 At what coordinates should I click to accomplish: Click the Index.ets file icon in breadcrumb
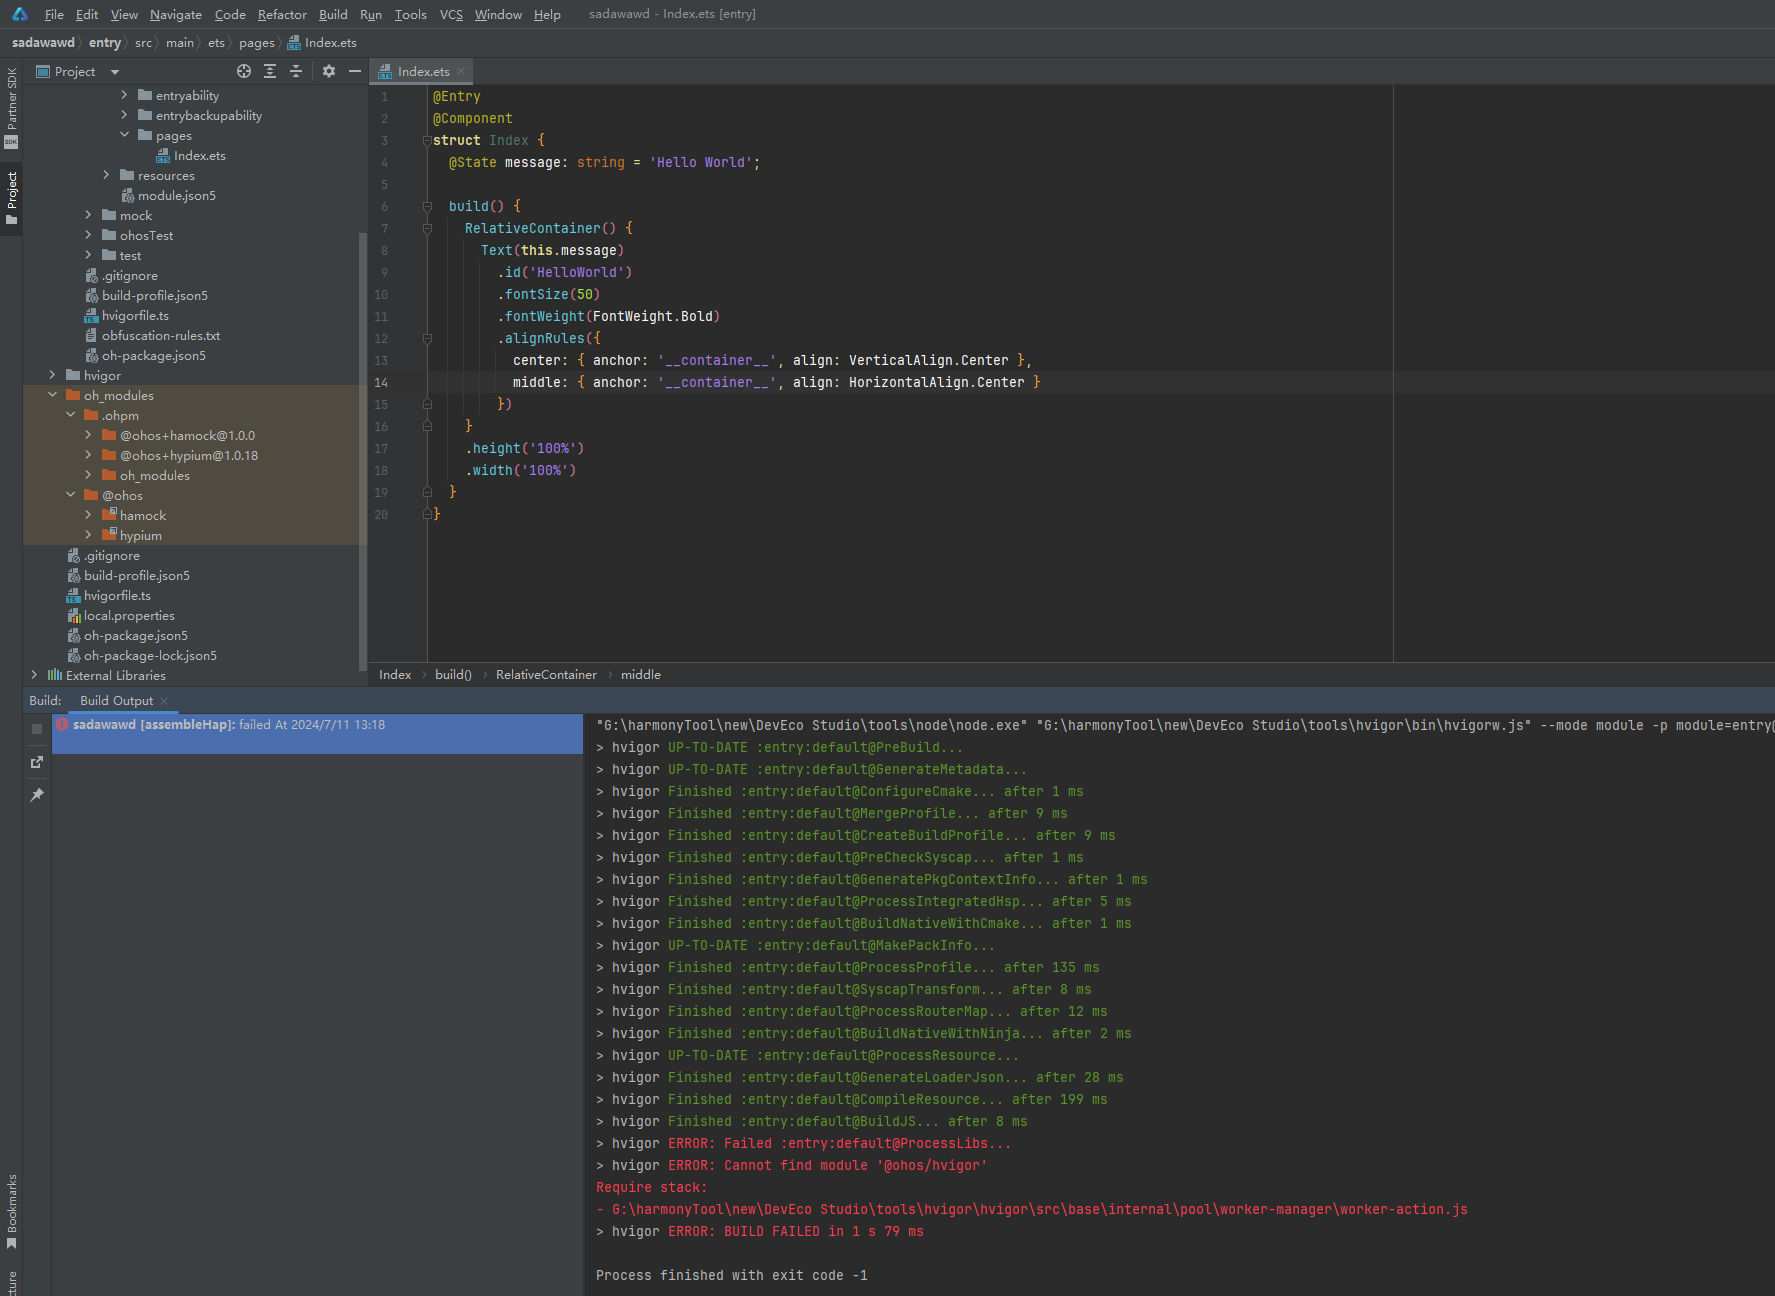[294, 43]
